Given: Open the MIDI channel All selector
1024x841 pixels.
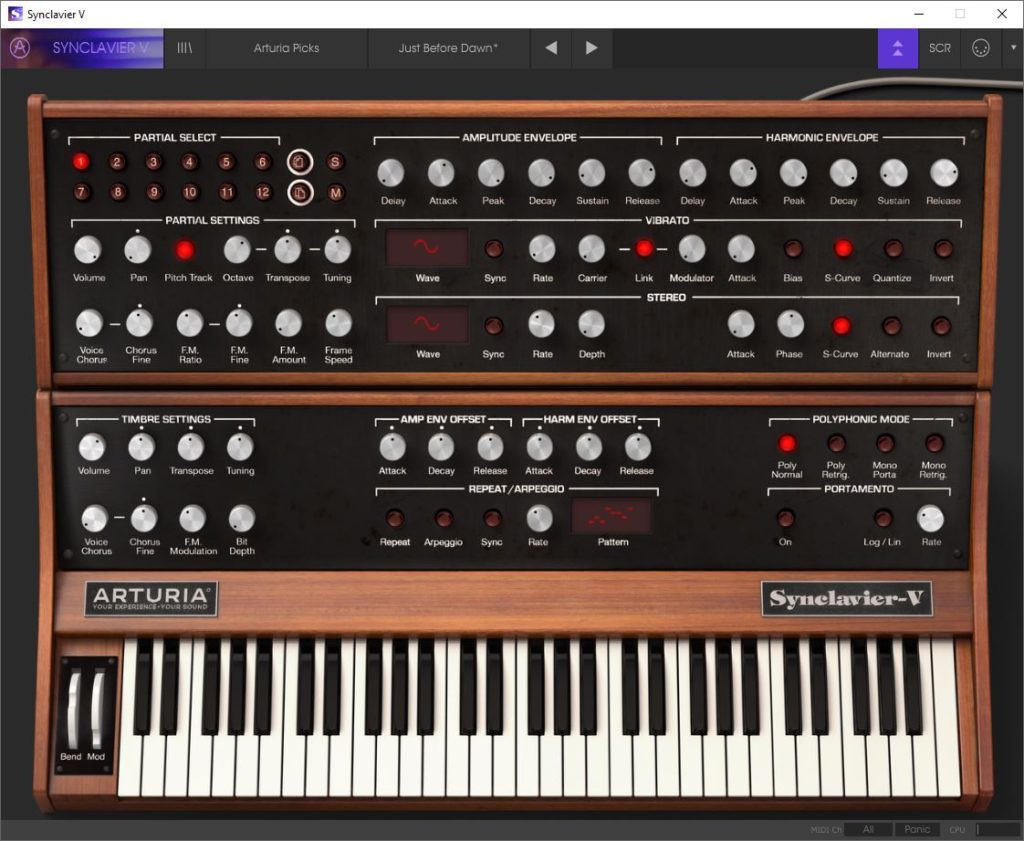Looking at the screenshot, I should coord(867,829).
